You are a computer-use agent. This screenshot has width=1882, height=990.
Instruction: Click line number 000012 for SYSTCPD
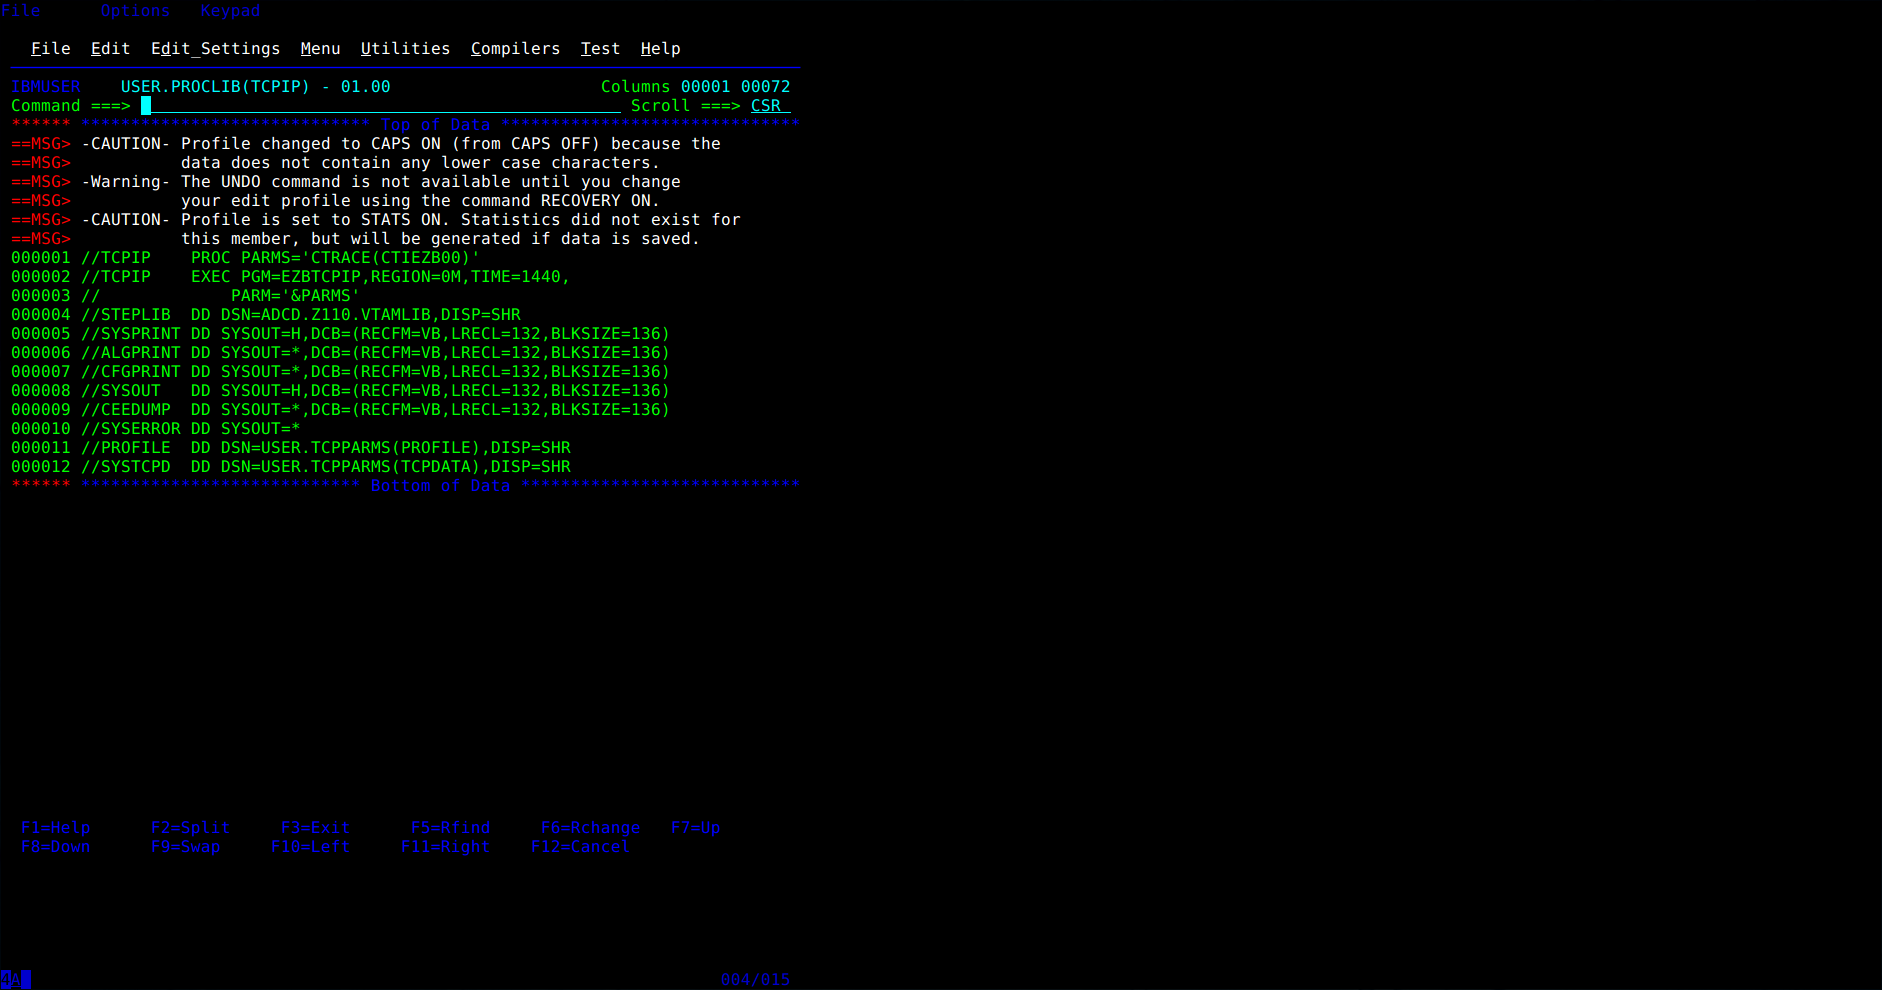(x=40, y=466)
